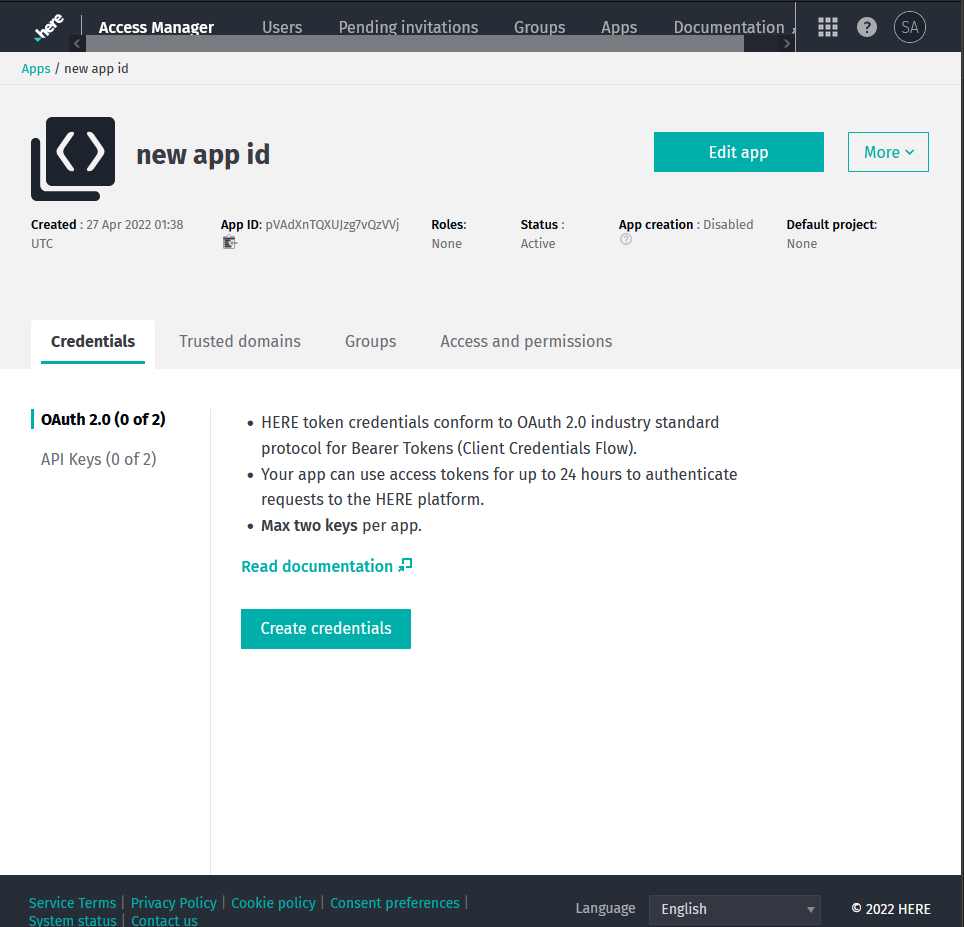This screenshot has height=927, width=964.
Task: Click the Edit app button
Action: [x=738, y=152]
